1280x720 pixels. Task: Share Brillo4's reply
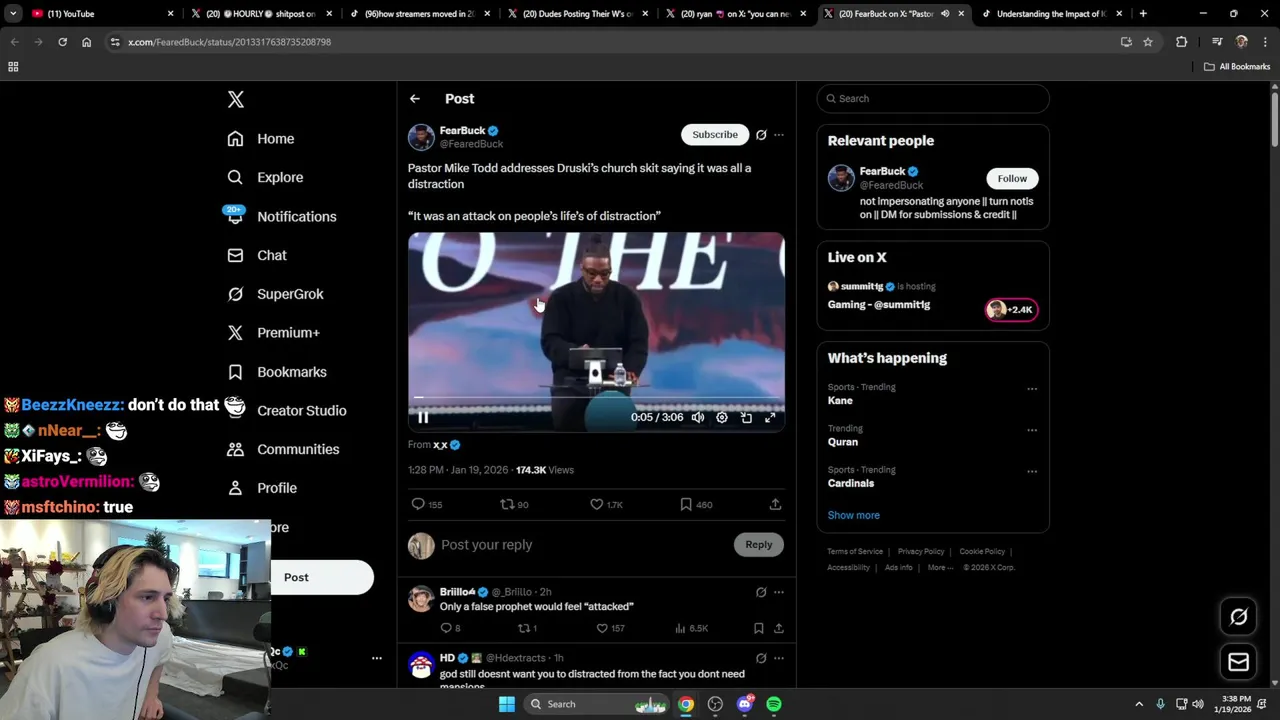pyautogui.click(x=778, y=629)
